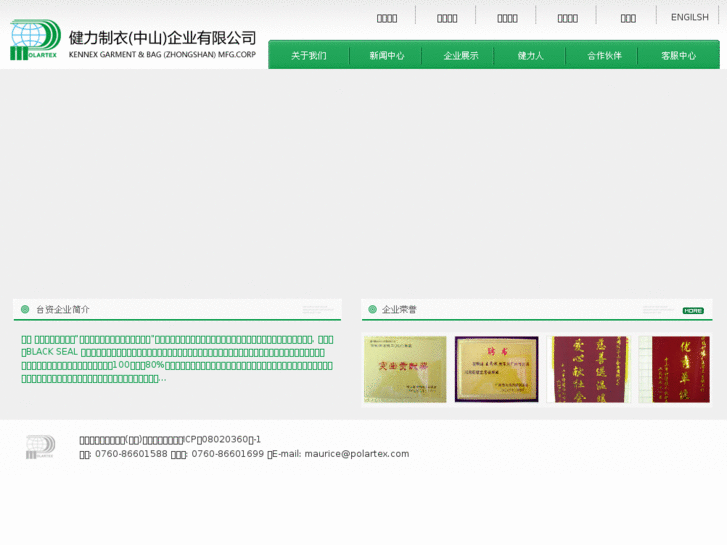The width and height of the screenshot is (727, 545).
Task: Click KENNEX GARMENT & BAG (ZHONGSHAN) MFG.CORP text
Action: click(x=162, y=54)
